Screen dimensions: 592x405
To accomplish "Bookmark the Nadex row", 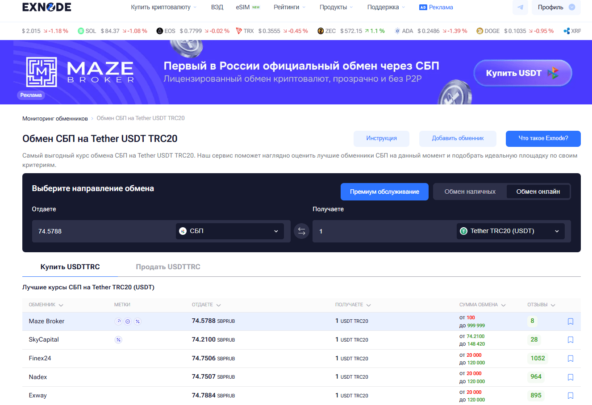I will click(570, 377).
